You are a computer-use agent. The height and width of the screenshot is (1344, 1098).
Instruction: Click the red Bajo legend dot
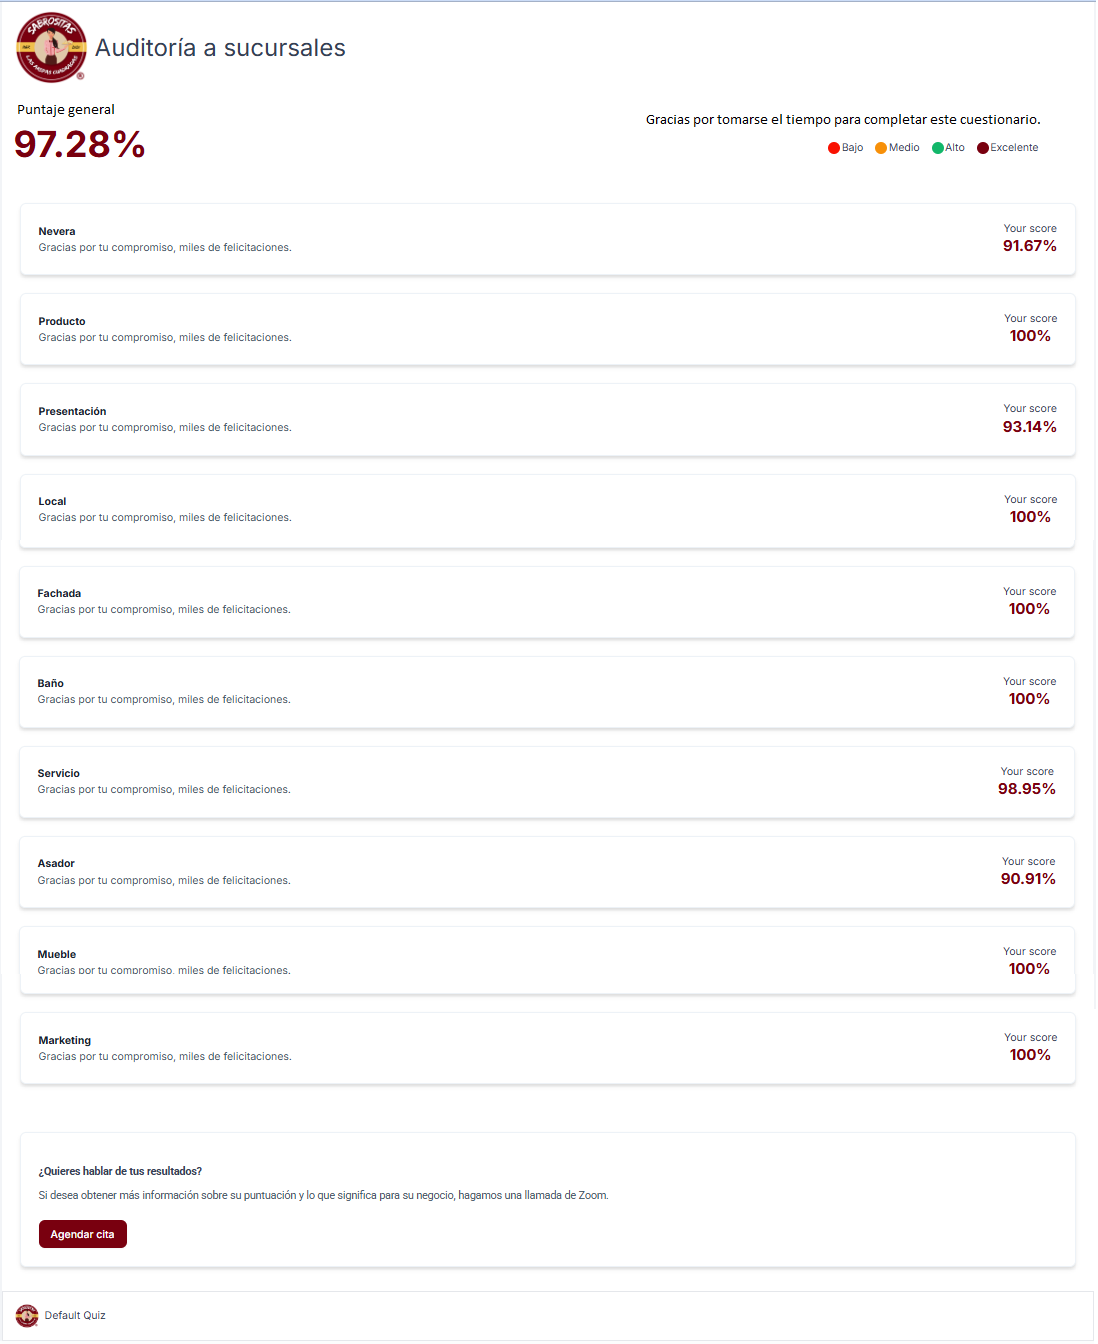coord(834,148)
